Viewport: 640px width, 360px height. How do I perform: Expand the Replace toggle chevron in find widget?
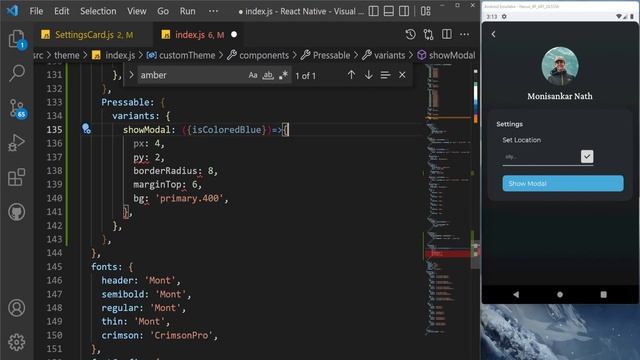[x=131, y=75]
